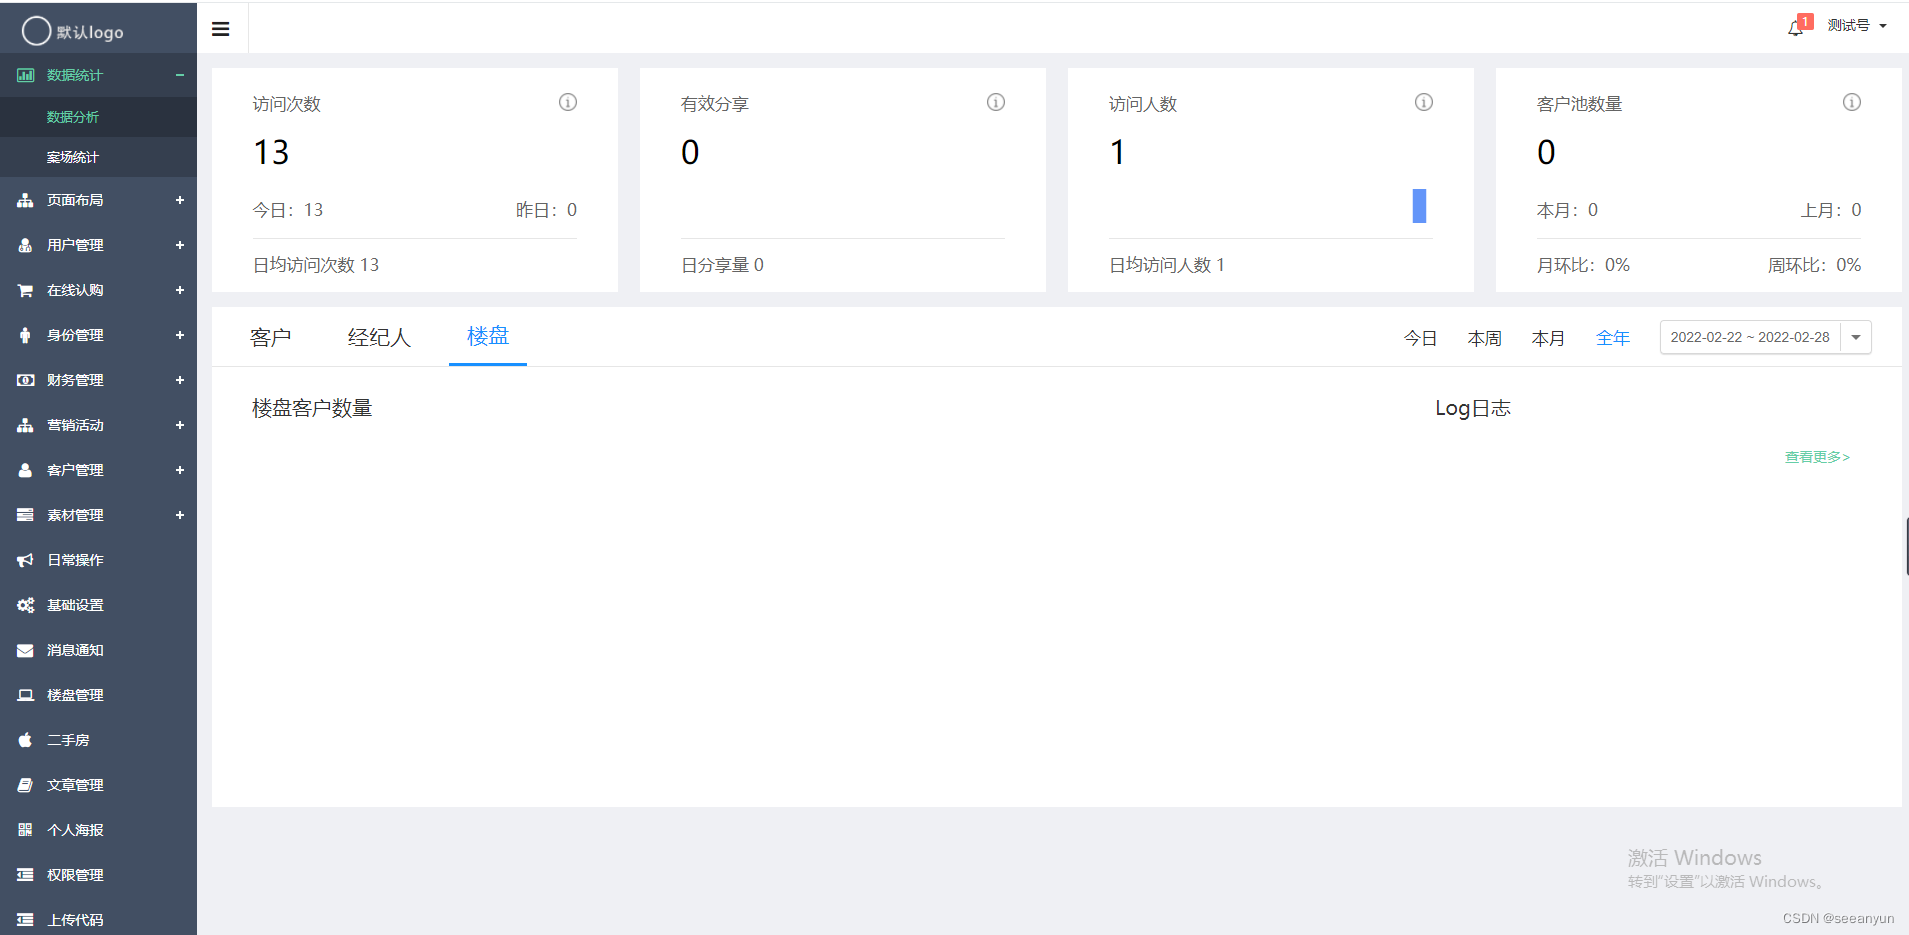The width and height of the screenshot is (1909, 935).
Task: Expand the 客户管理 submenu
Action: coord(180,470)
